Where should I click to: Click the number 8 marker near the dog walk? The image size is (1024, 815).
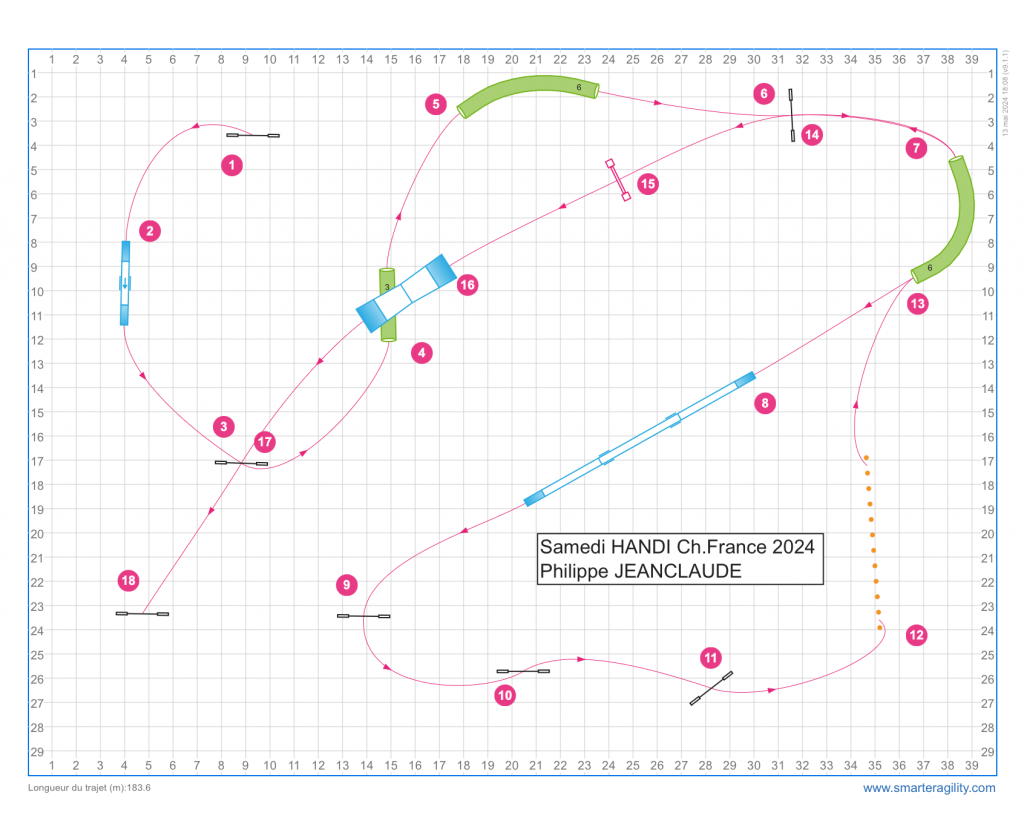(764, 404)
